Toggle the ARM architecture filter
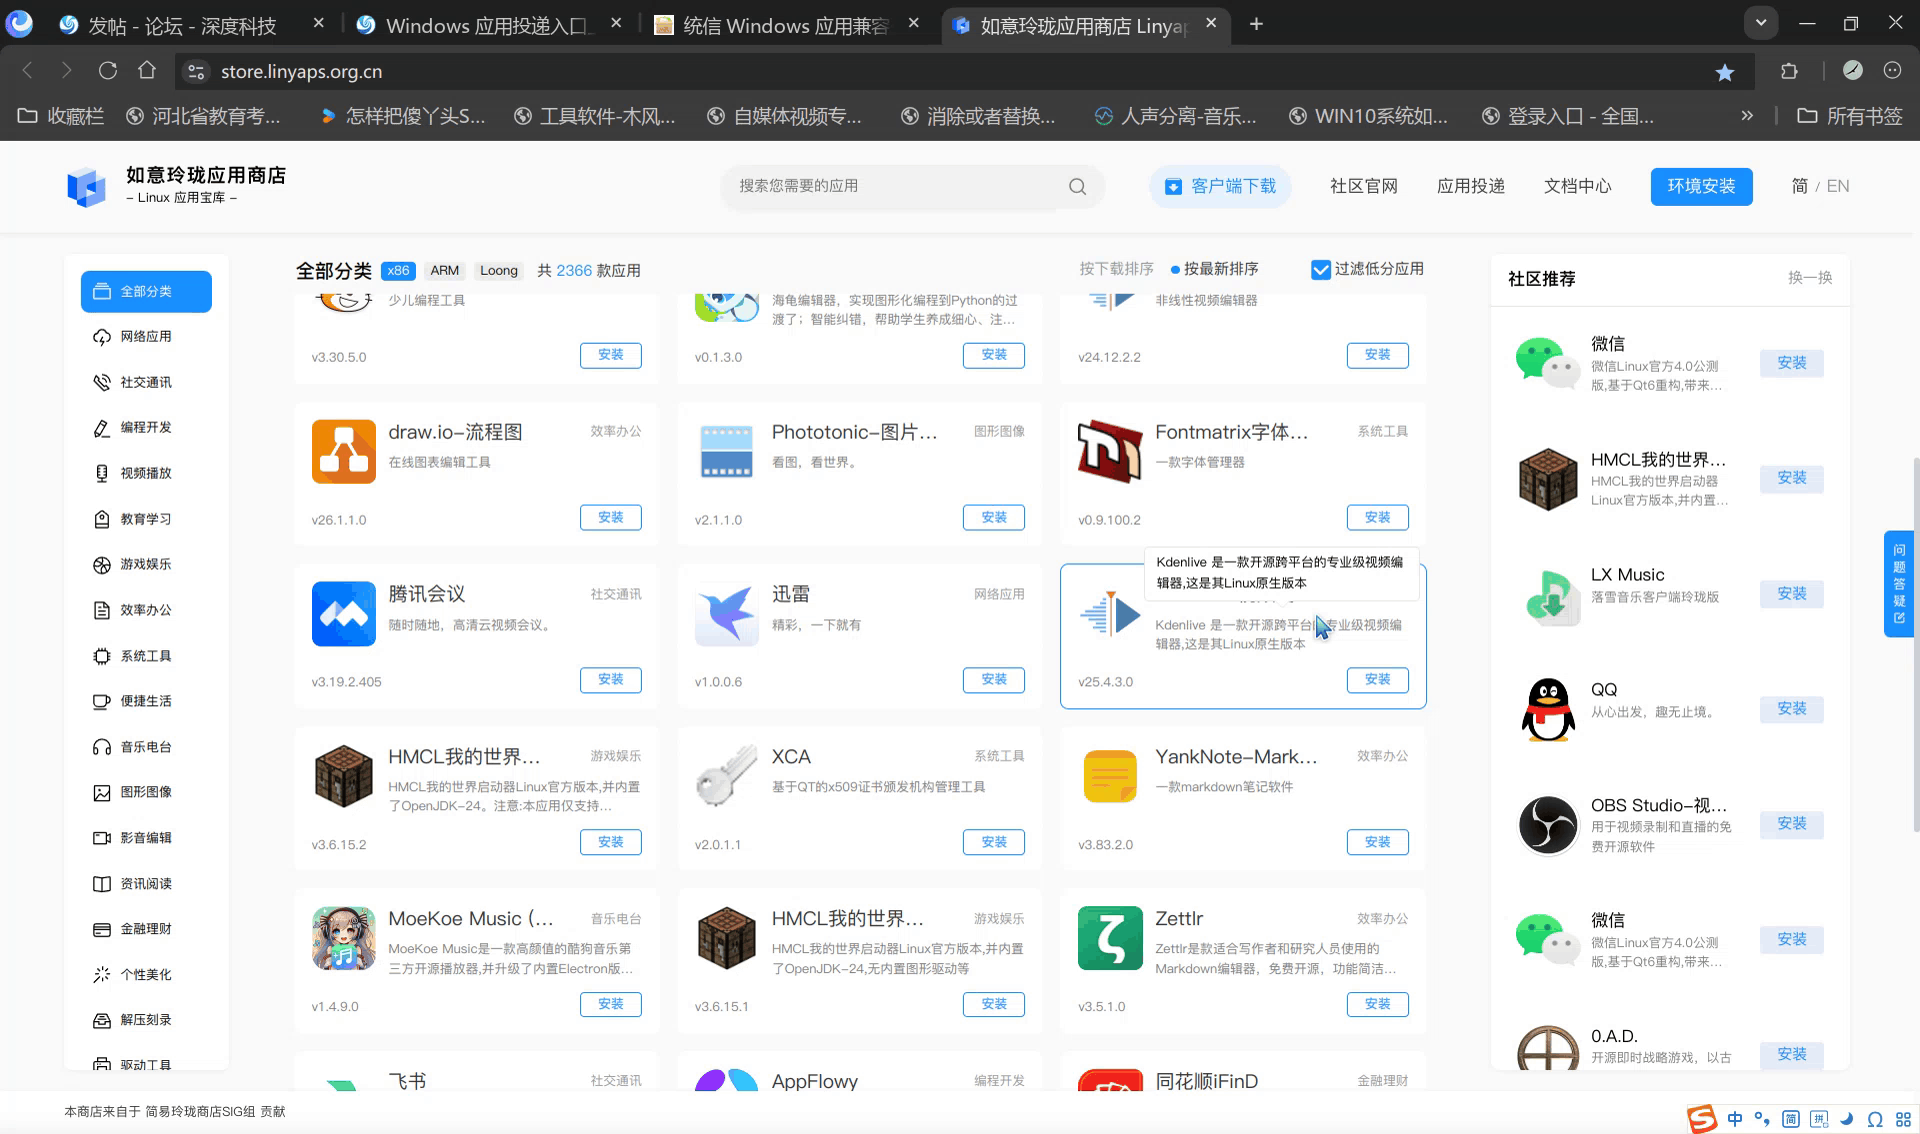Screen dimensions: 1920x1134 coord(444,270)
